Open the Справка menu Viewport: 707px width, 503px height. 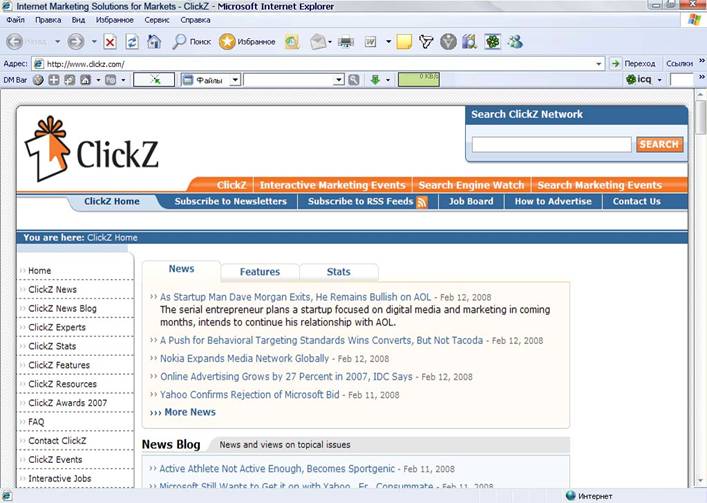pos(195,20)
